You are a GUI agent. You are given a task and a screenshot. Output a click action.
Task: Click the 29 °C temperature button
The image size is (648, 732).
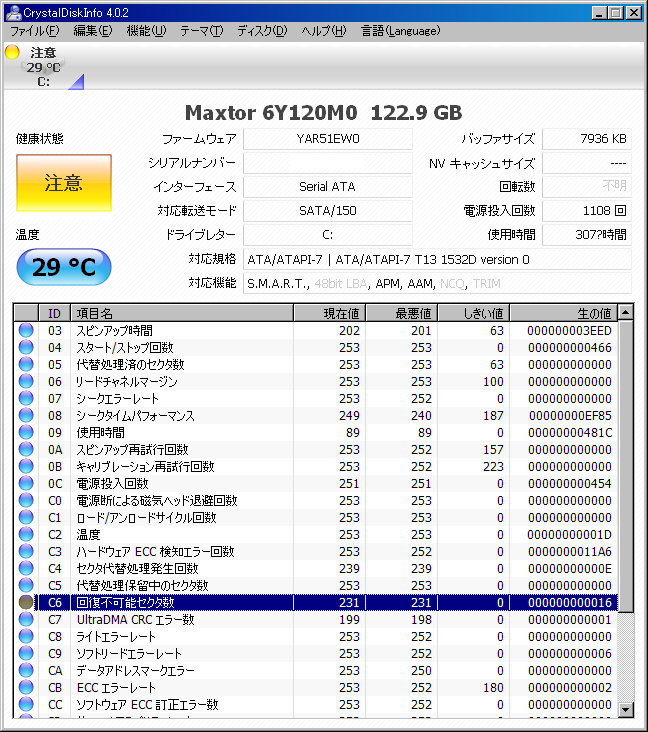coord(64,267)
